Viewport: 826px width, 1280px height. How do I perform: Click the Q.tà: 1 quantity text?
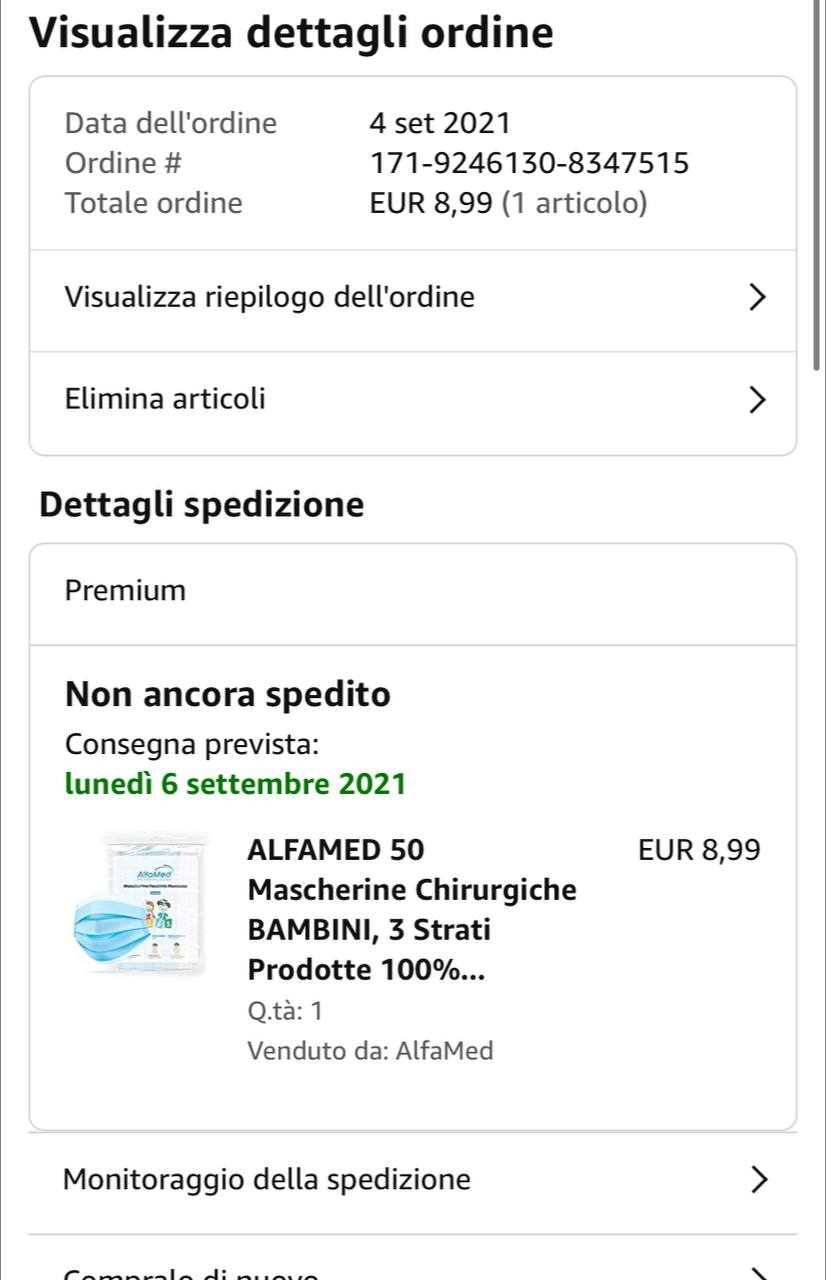click(x=285, y=1011)
